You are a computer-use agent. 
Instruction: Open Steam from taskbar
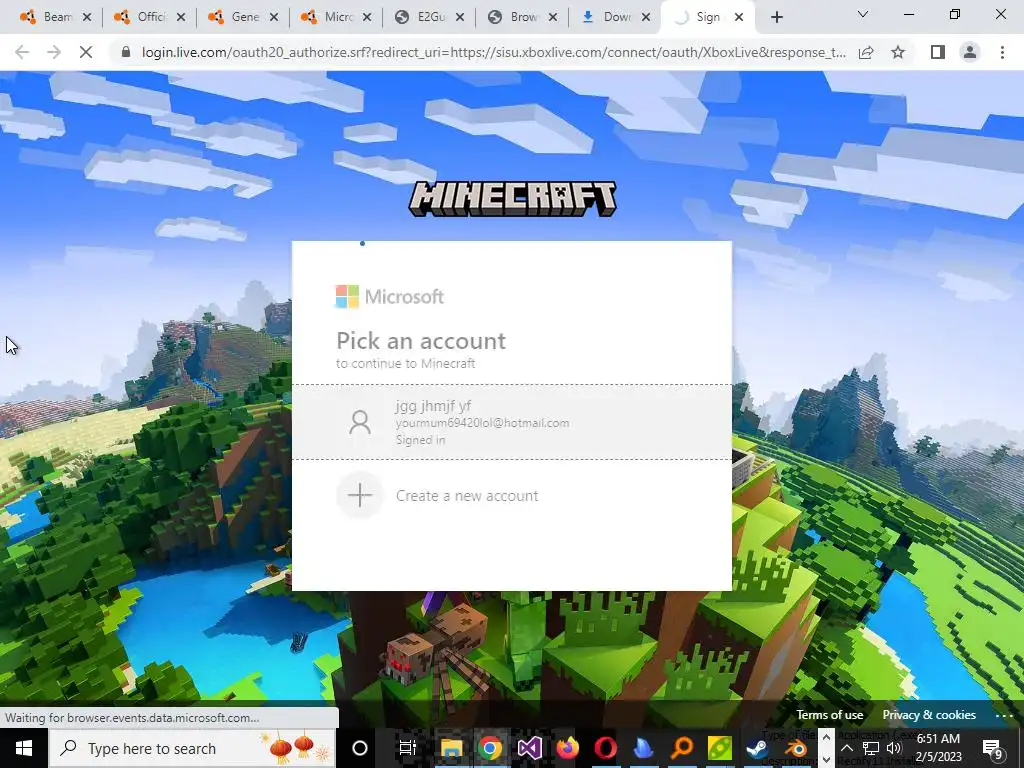tap(758, 748)
